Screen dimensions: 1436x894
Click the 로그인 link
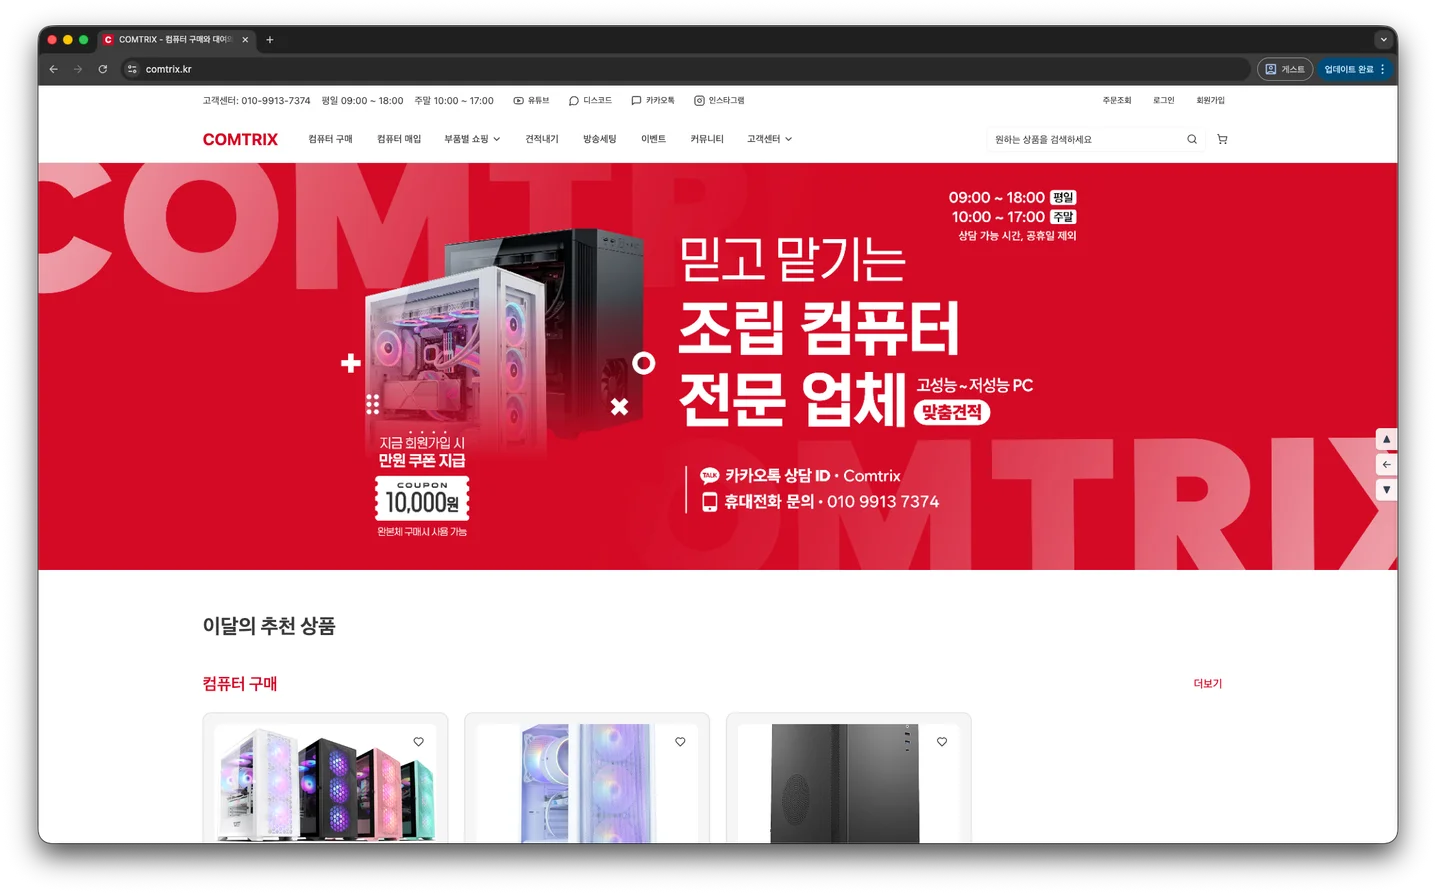tap(1164, 100)
